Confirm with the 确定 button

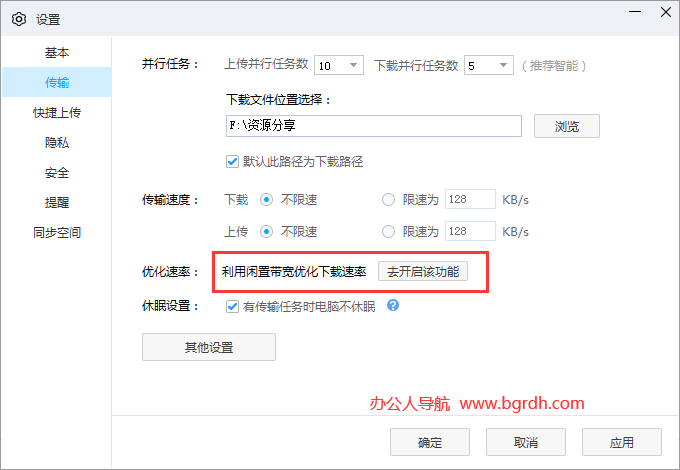tap(430, 442)
